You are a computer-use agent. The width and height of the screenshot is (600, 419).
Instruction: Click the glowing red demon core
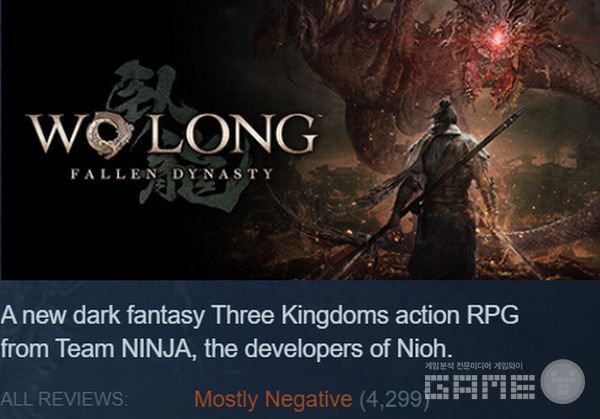tap(497, 37)
